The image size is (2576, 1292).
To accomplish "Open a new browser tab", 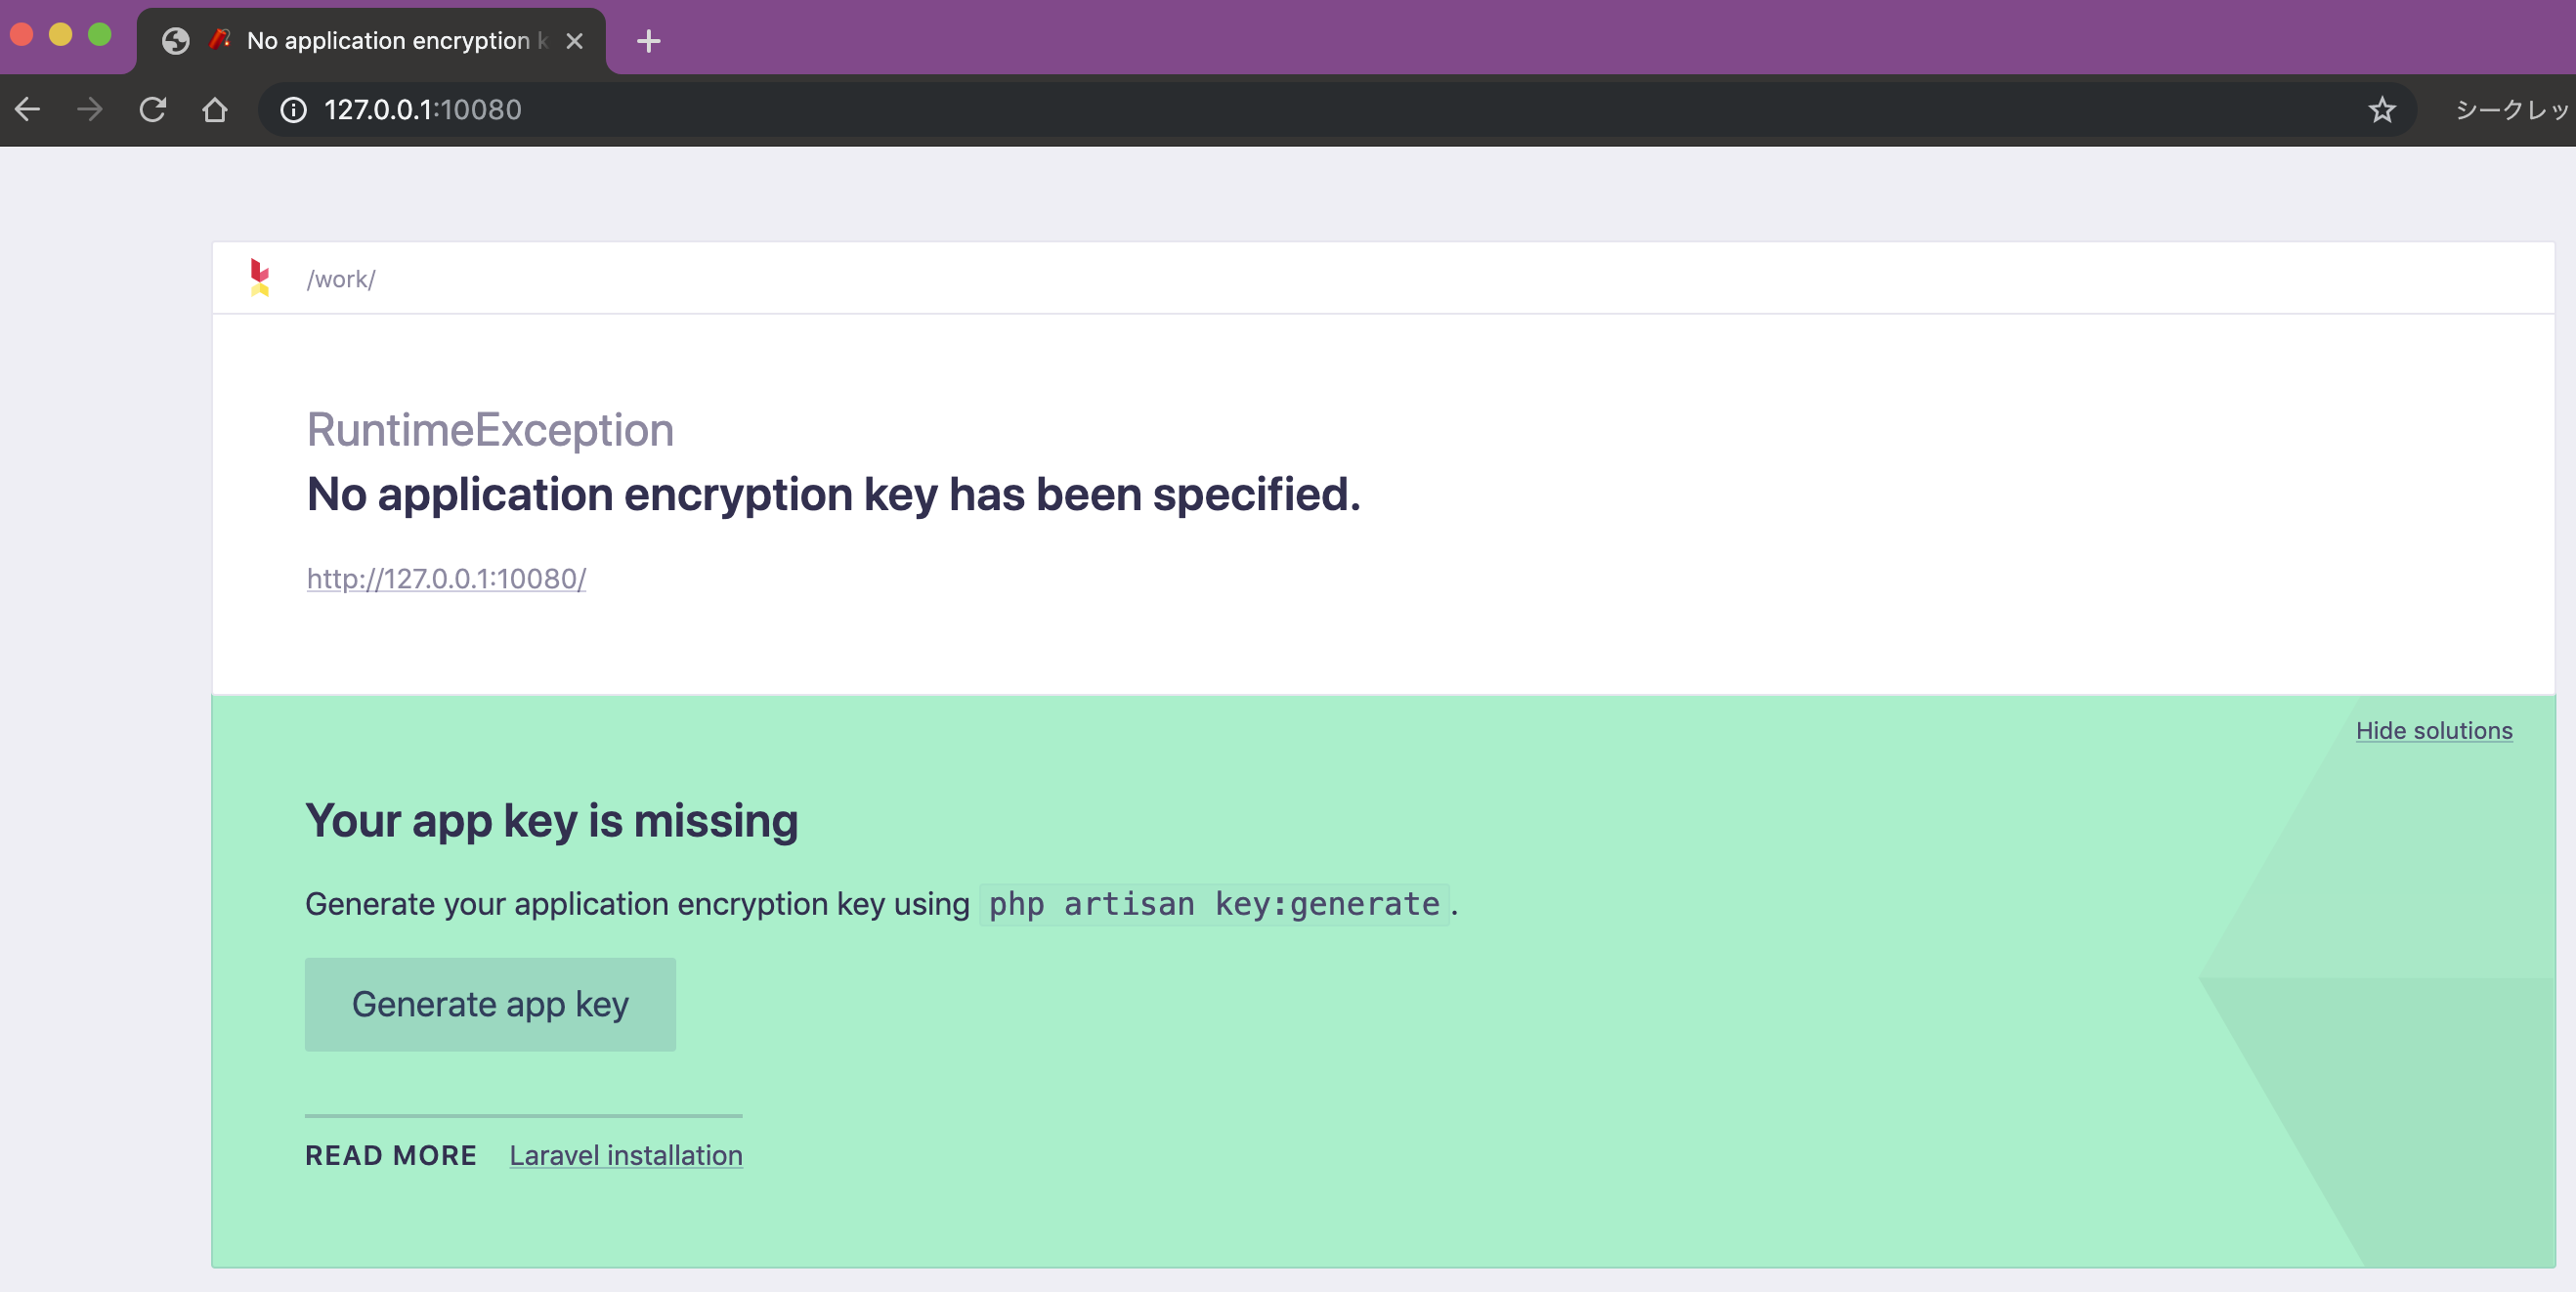I will coord(648,41).
